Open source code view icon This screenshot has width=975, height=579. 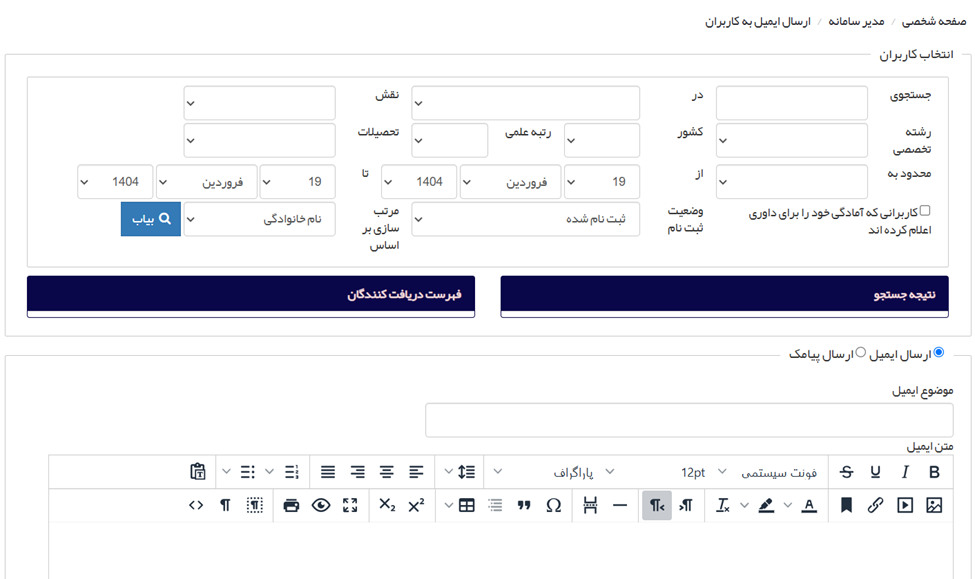coord(196,506)
